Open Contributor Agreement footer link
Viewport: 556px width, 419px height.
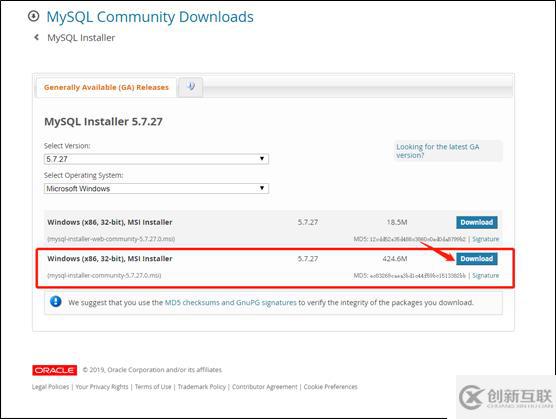coord(265,387)
